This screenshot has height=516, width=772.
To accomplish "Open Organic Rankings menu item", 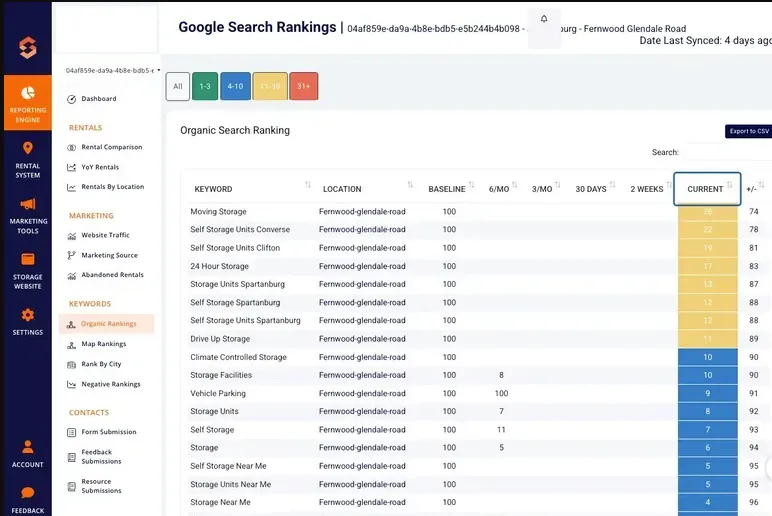I will tap(106, 324).
